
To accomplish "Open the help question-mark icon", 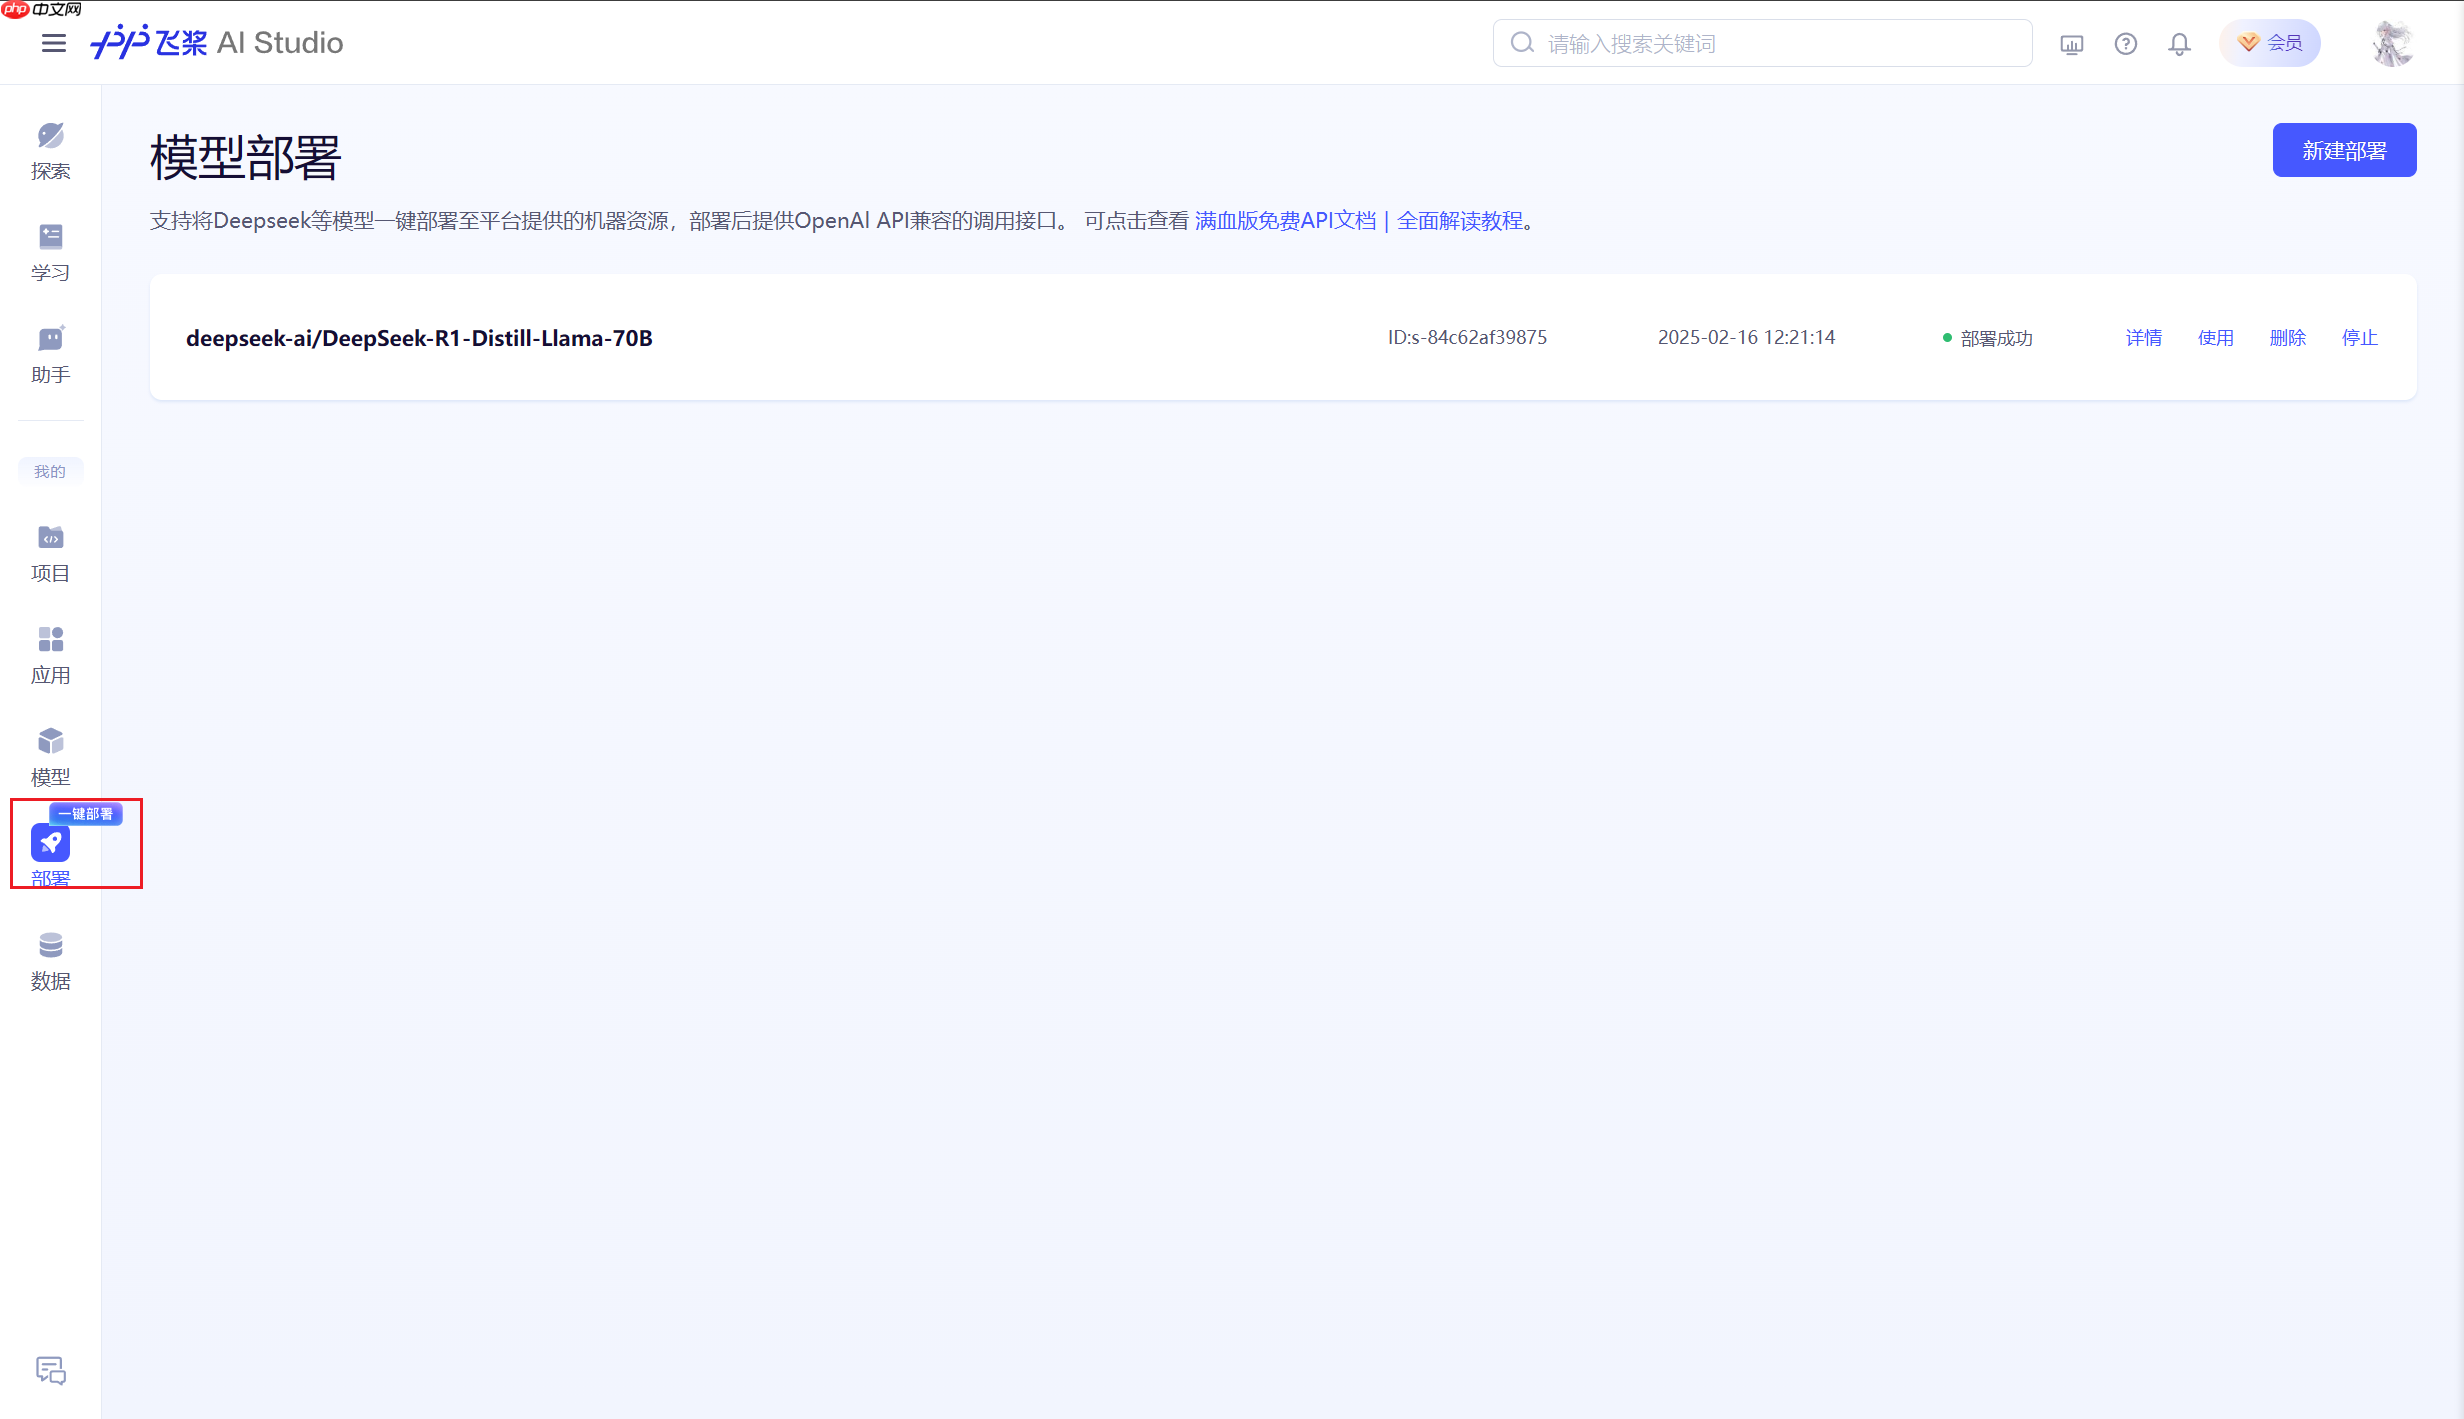I will click(2126, 43).
